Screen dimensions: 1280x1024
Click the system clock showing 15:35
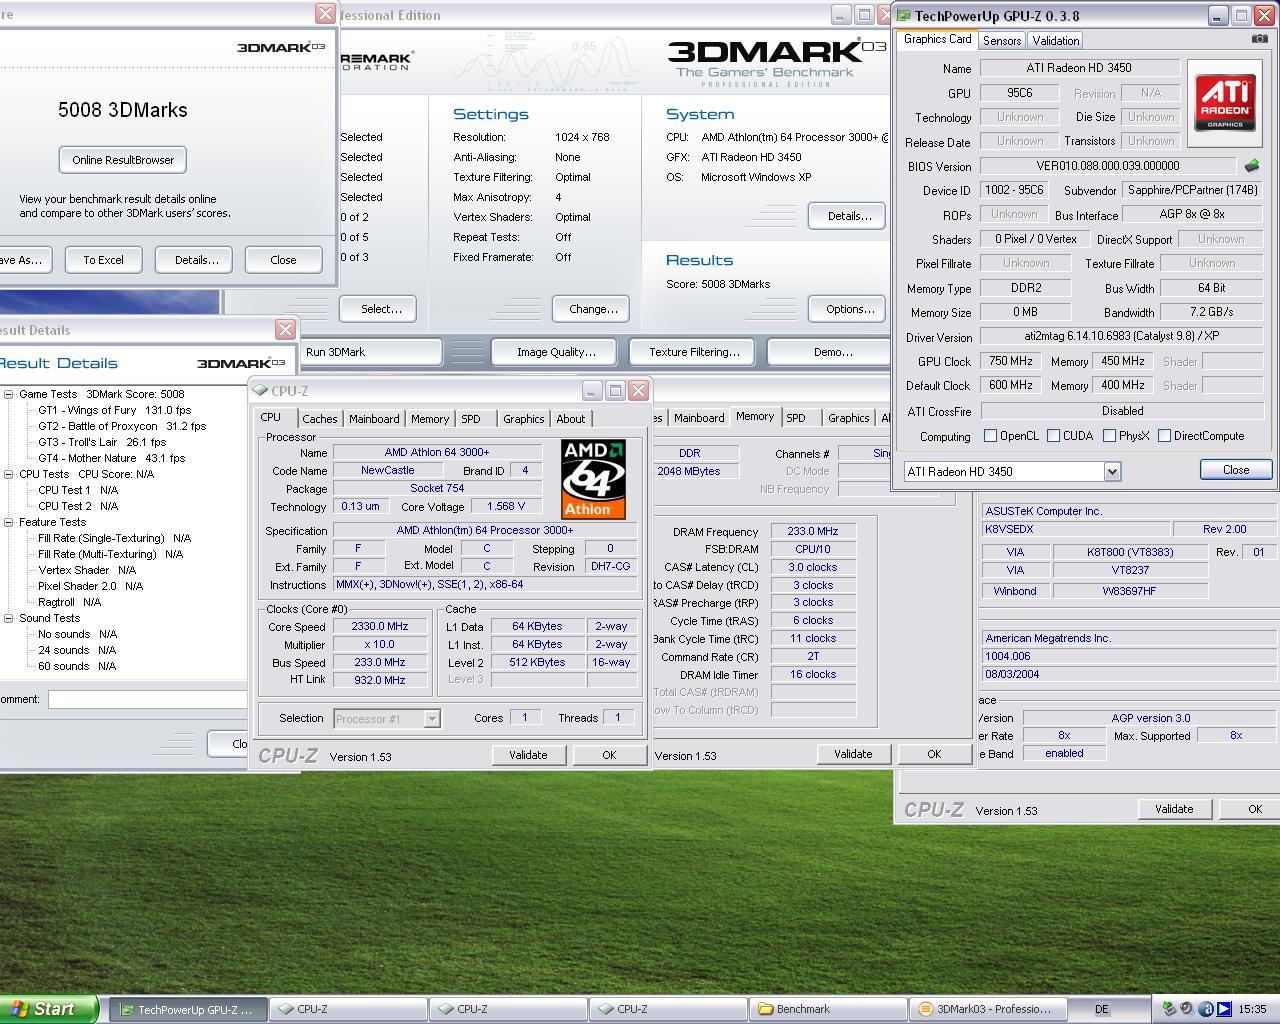coord(1252,1009)
